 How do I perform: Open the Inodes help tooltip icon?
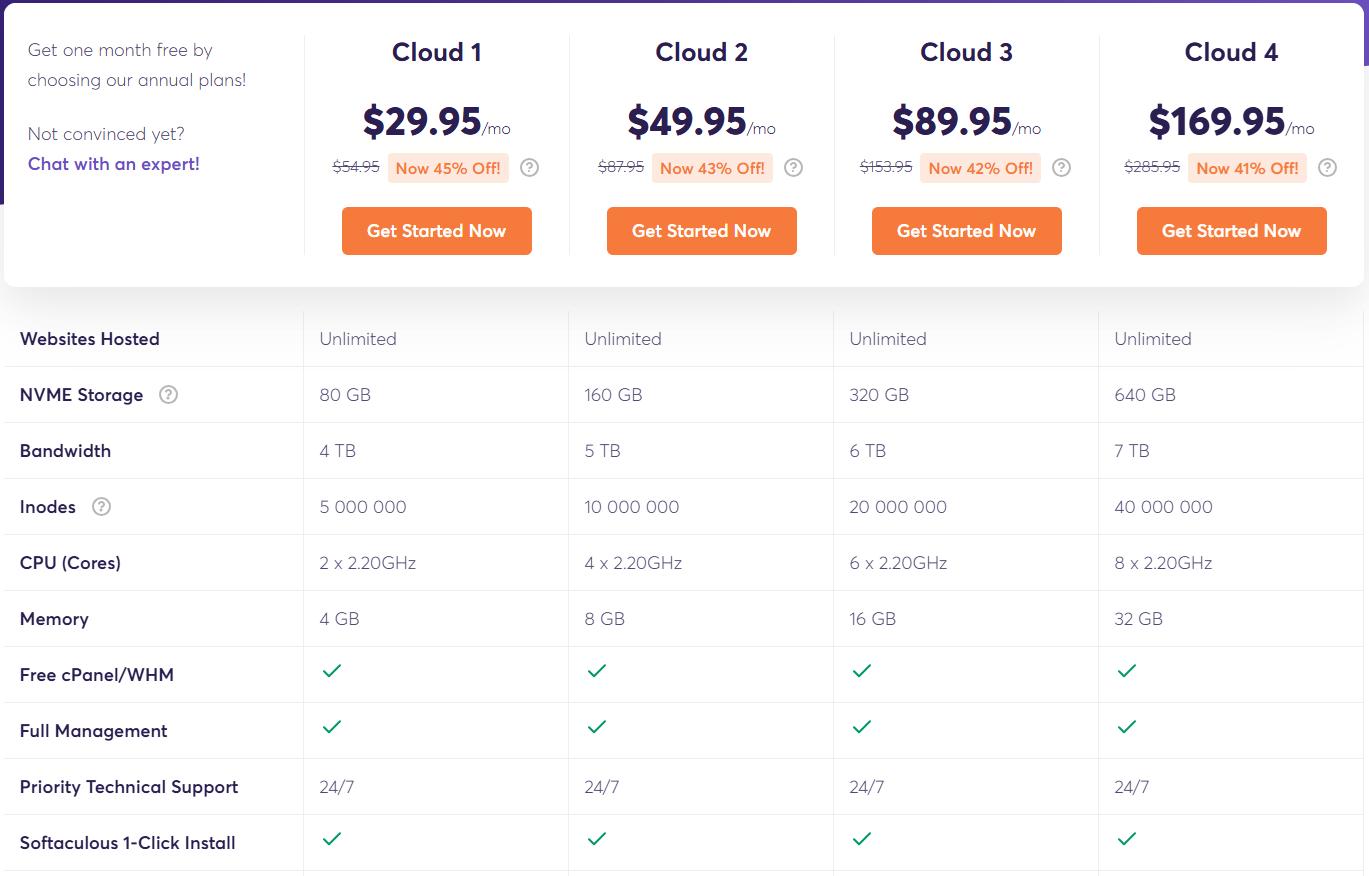(100, 507)
